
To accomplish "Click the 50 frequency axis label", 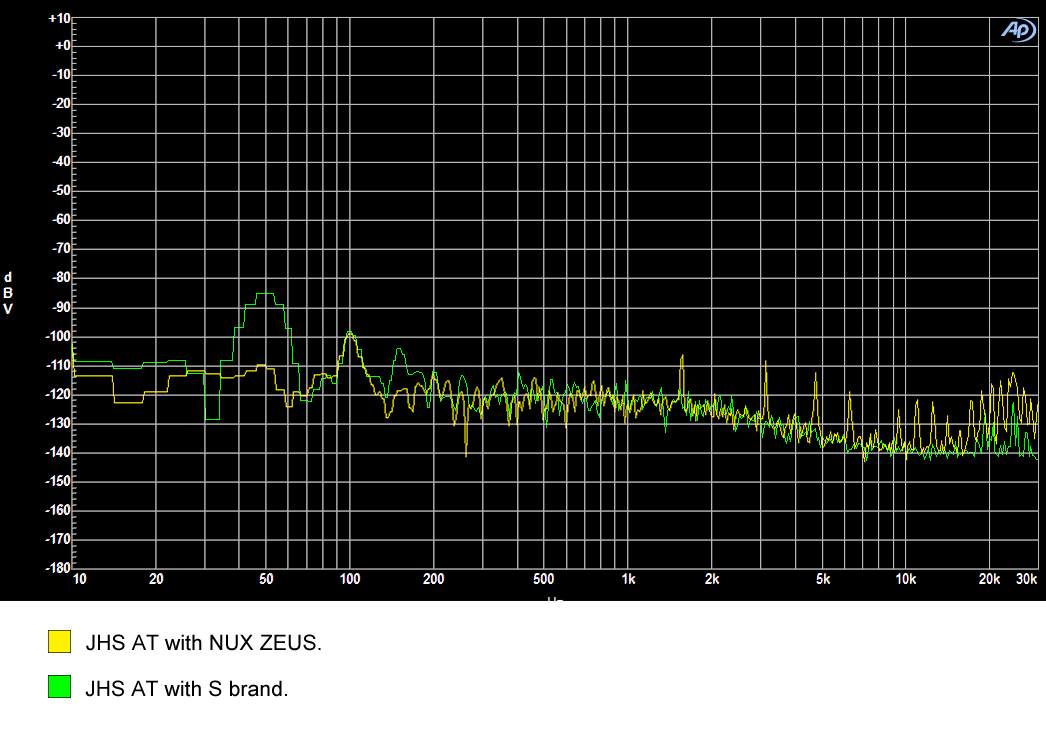I will point(266,580).
